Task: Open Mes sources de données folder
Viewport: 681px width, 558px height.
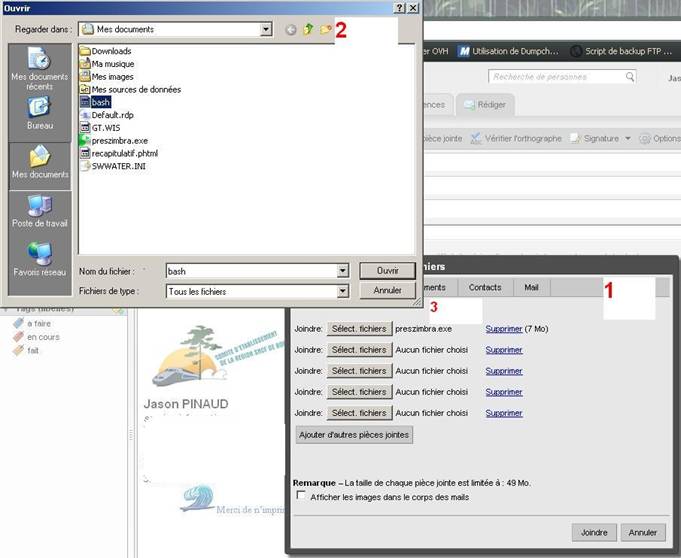Action: point(130,89)
